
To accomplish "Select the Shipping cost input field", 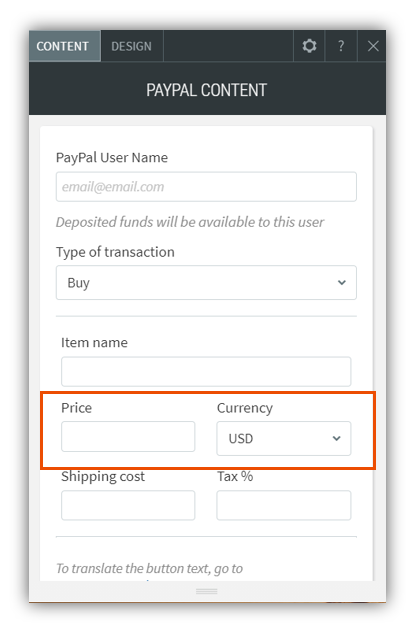I will (x=128, y=505).
